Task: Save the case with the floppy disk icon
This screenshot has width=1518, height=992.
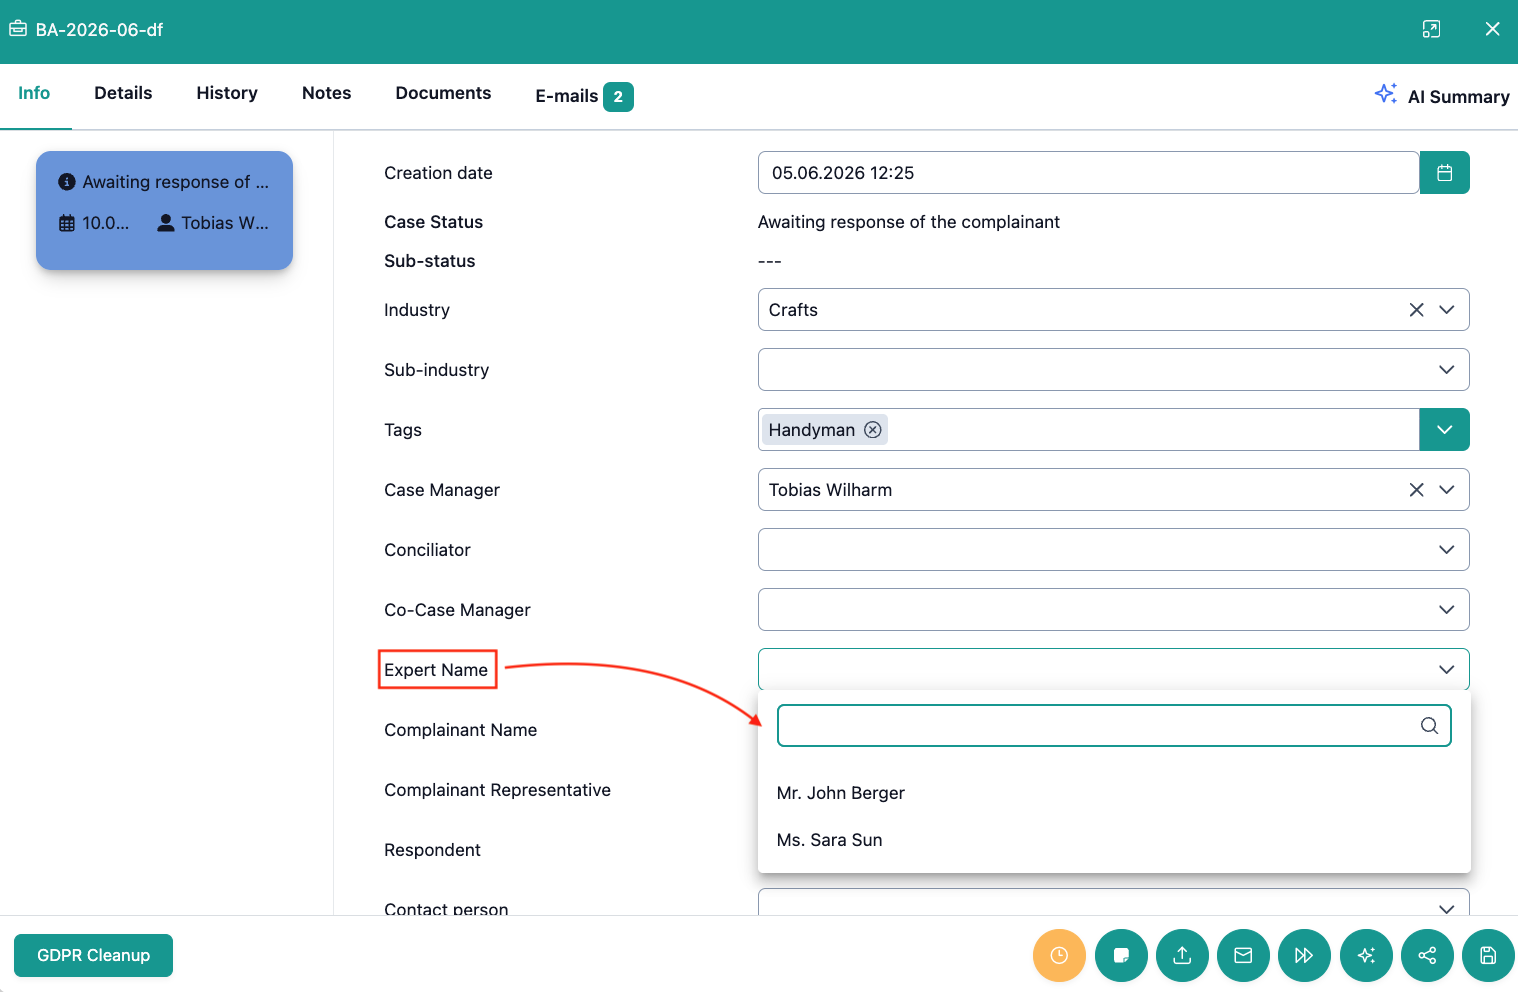Action: tap(1488, 955)
